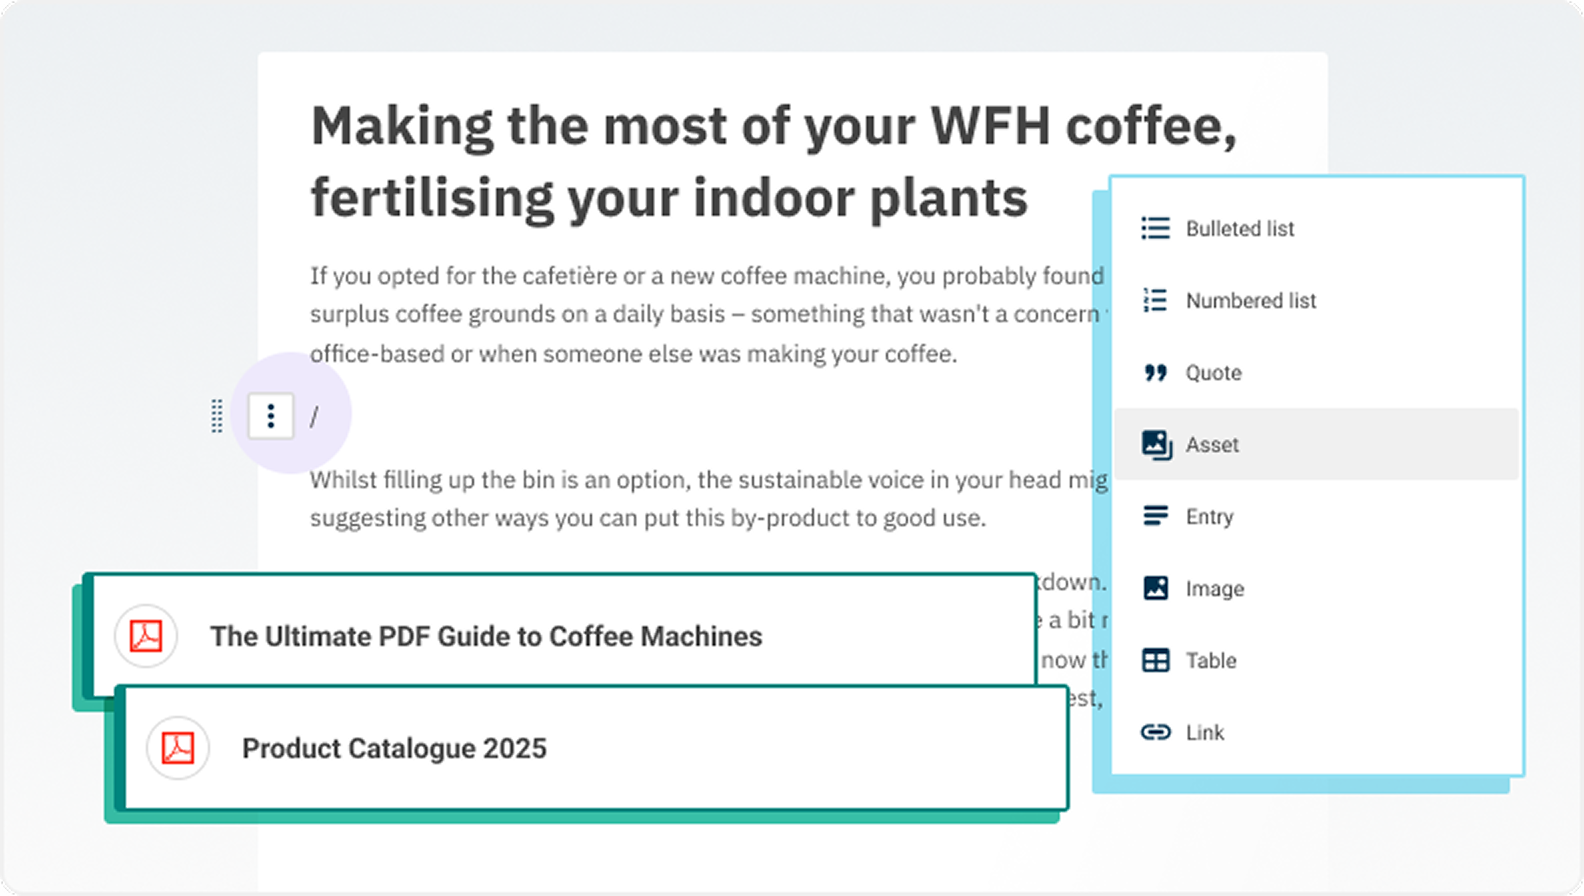Viewport: 1584px width, 896px height.
Task: Click the Bulleted list icon
Action: pos(1155,229)
